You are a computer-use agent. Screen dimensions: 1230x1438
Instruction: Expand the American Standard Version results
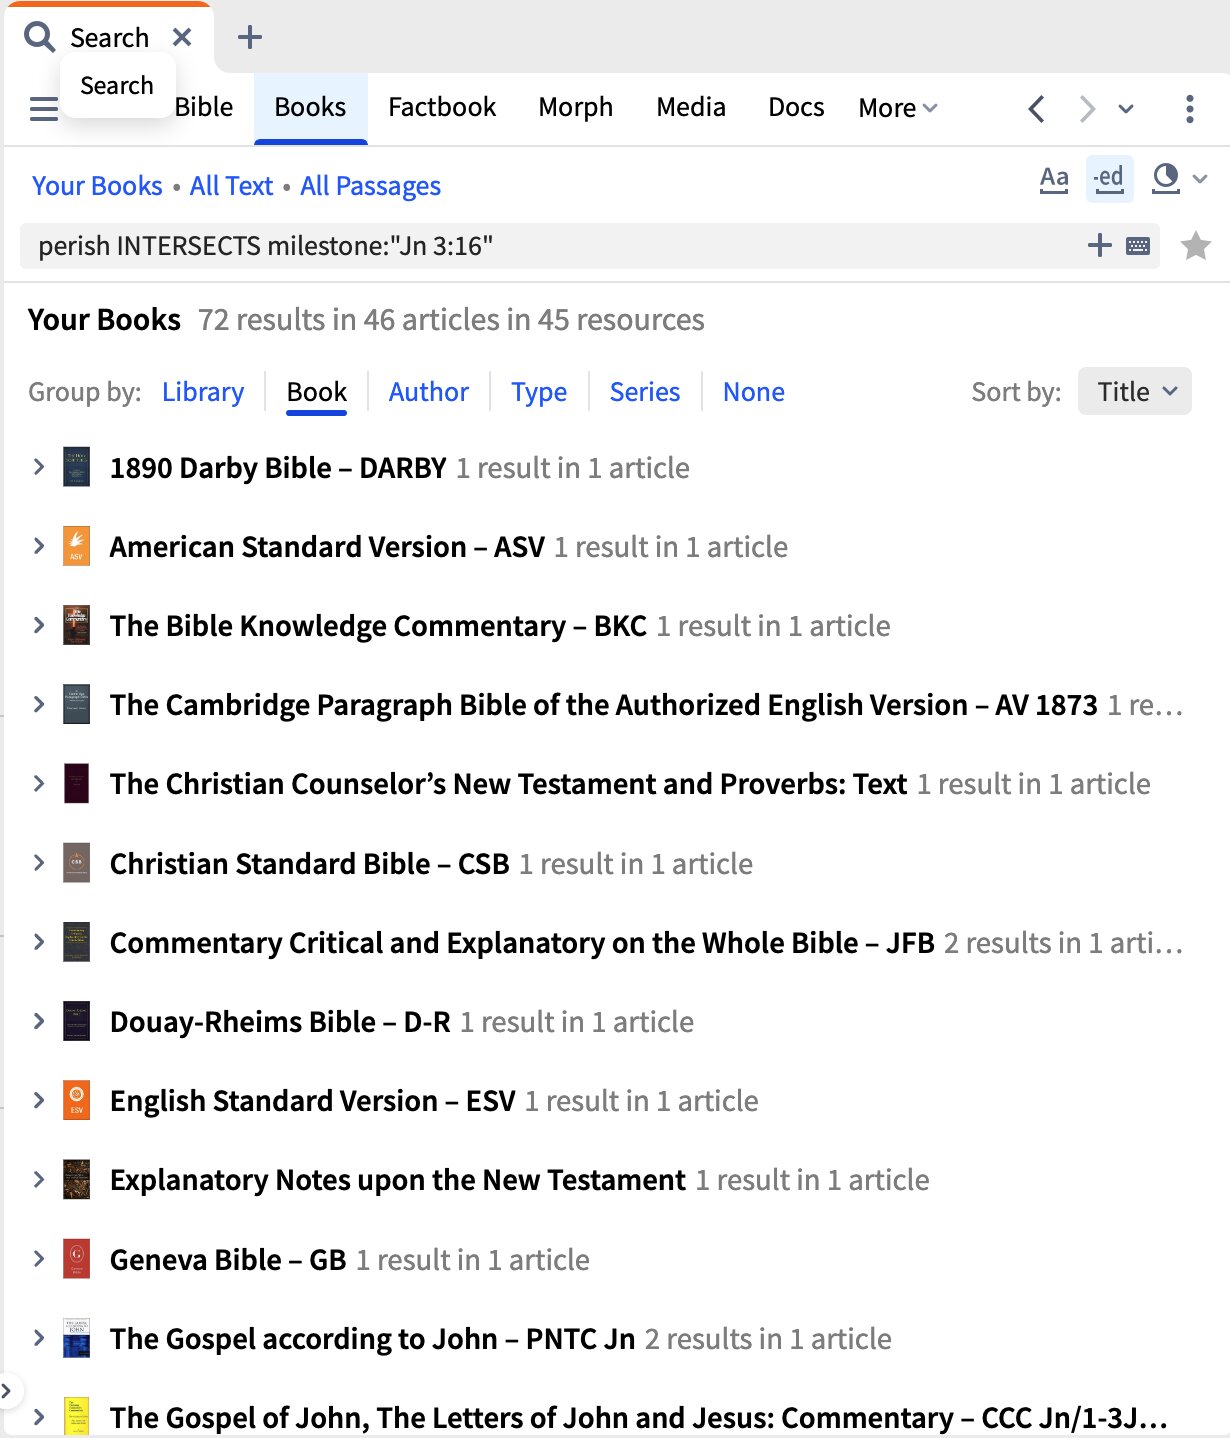pos(39,546)
